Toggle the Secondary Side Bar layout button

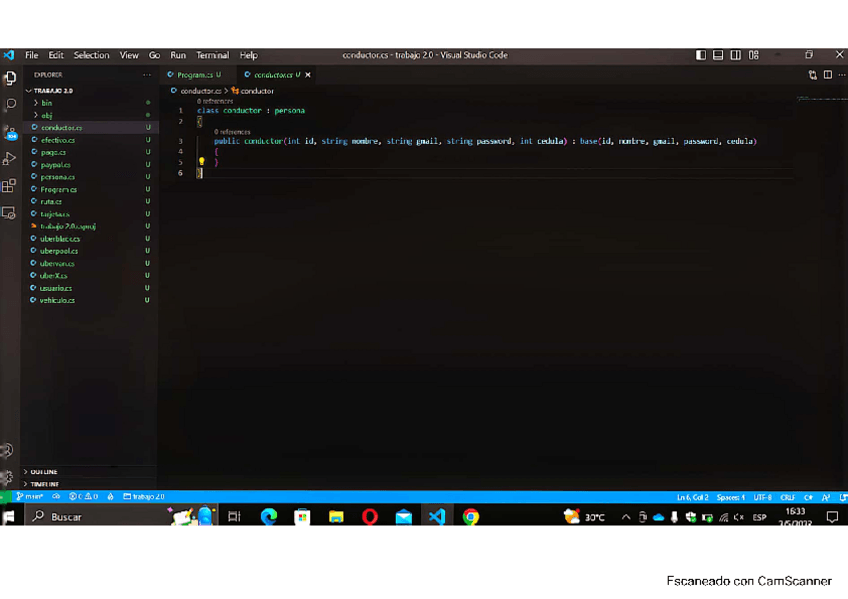pos(736,55)
